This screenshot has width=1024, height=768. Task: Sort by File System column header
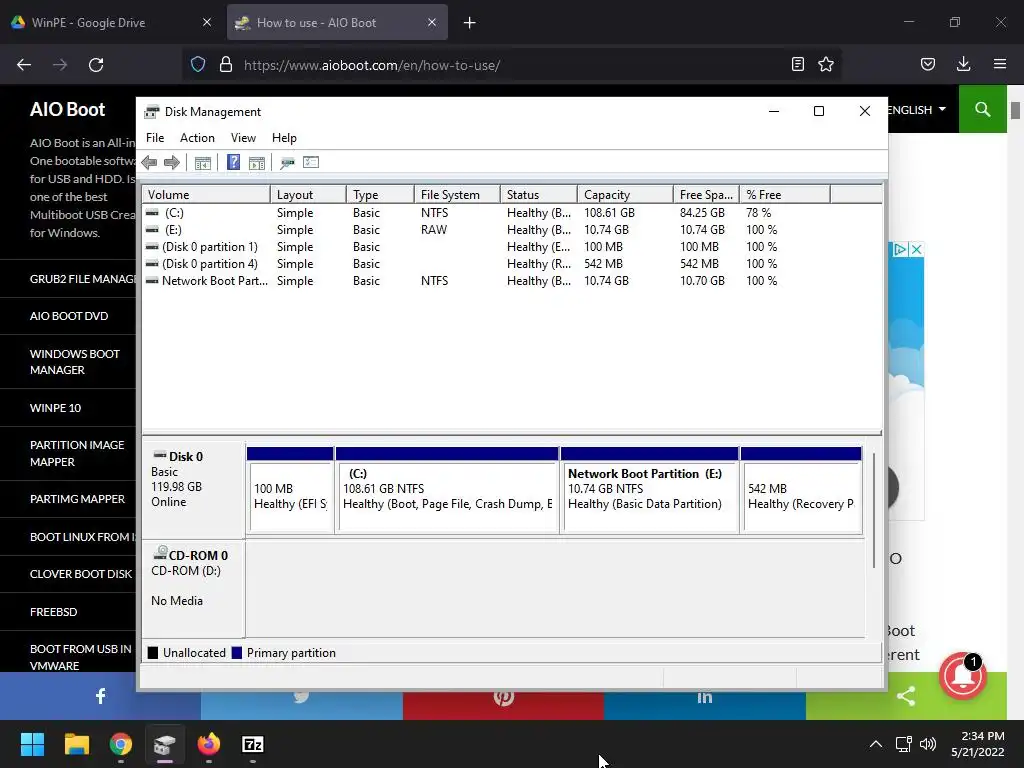point(457,195)
